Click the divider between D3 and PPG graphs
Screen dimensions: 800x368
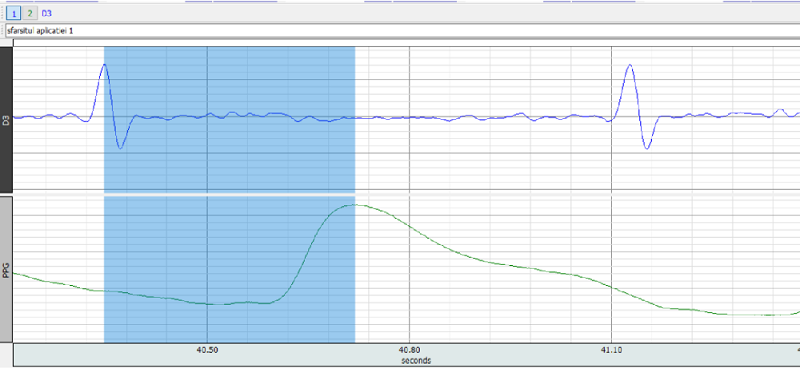pyautogui.click(x=406, y=194)
